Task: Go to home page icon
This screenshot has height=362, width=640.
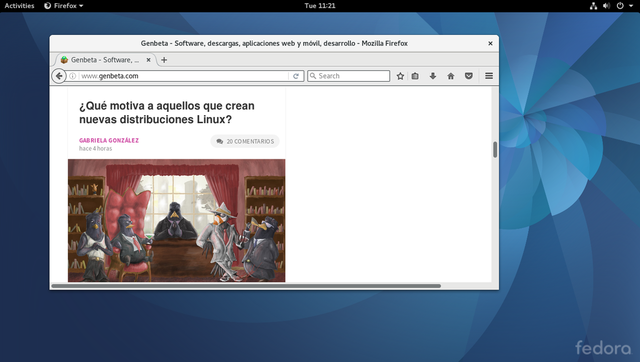Action: pyautogui.click(x=451, y=76)
